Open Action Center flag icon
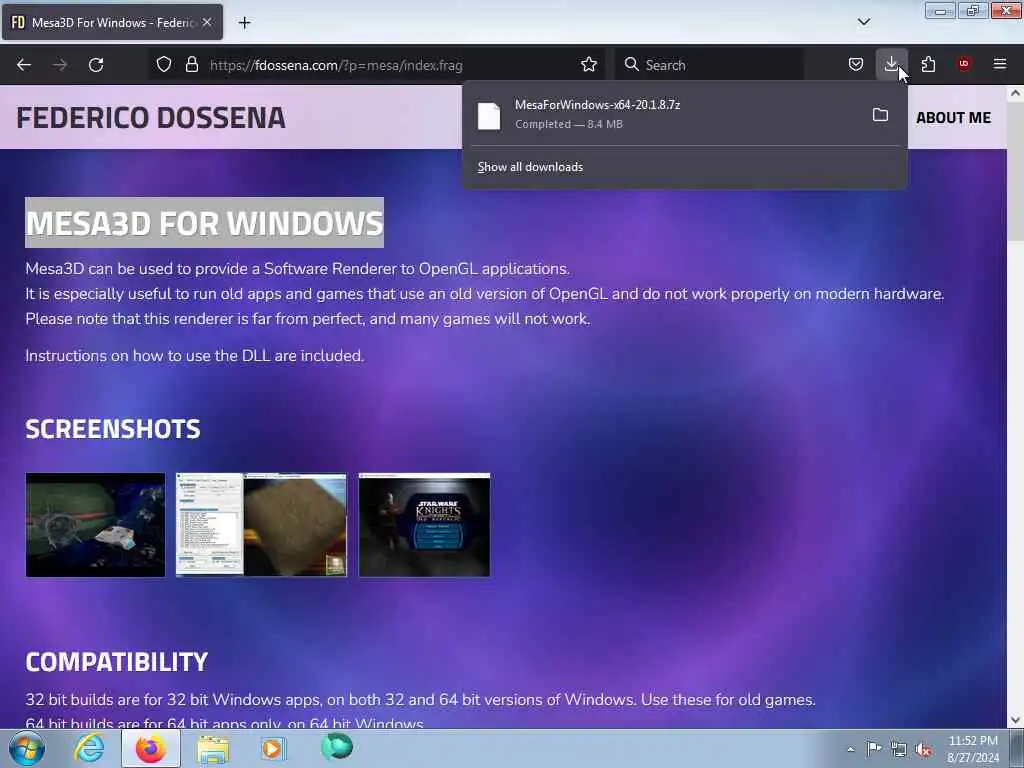The image size is (1024, 768). tap(874, 749)
